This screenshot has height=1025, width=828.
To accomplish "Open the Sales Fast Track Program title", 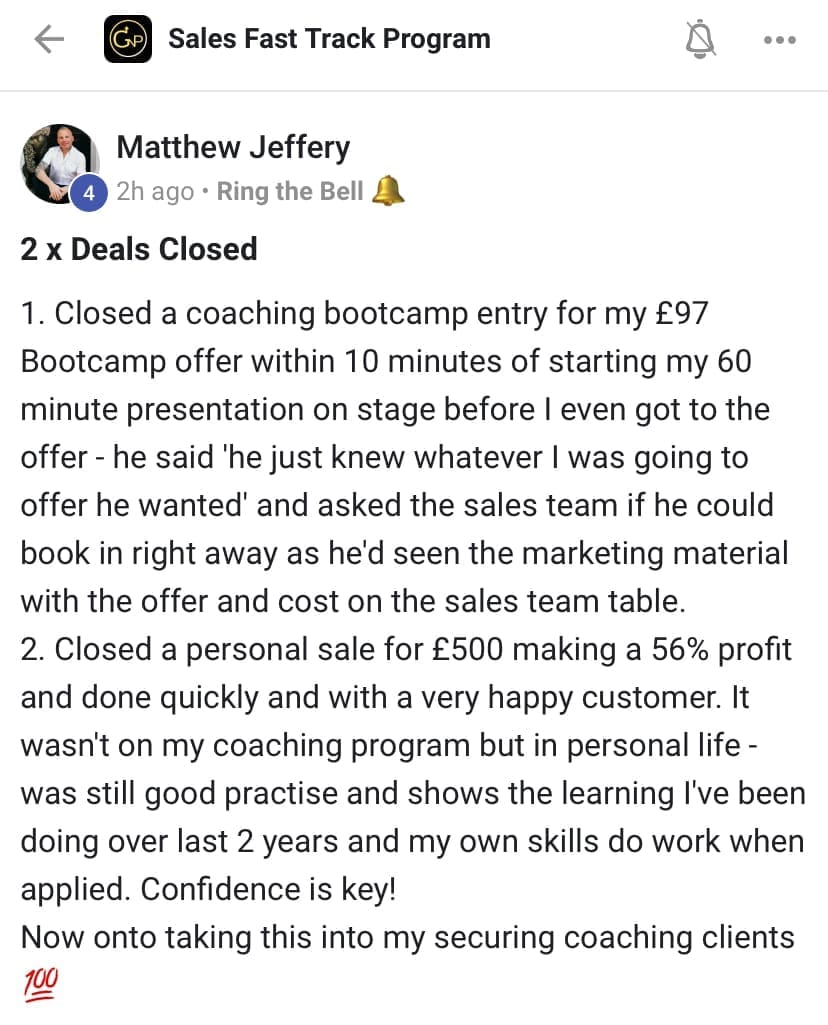I will (x=329, y=40).
